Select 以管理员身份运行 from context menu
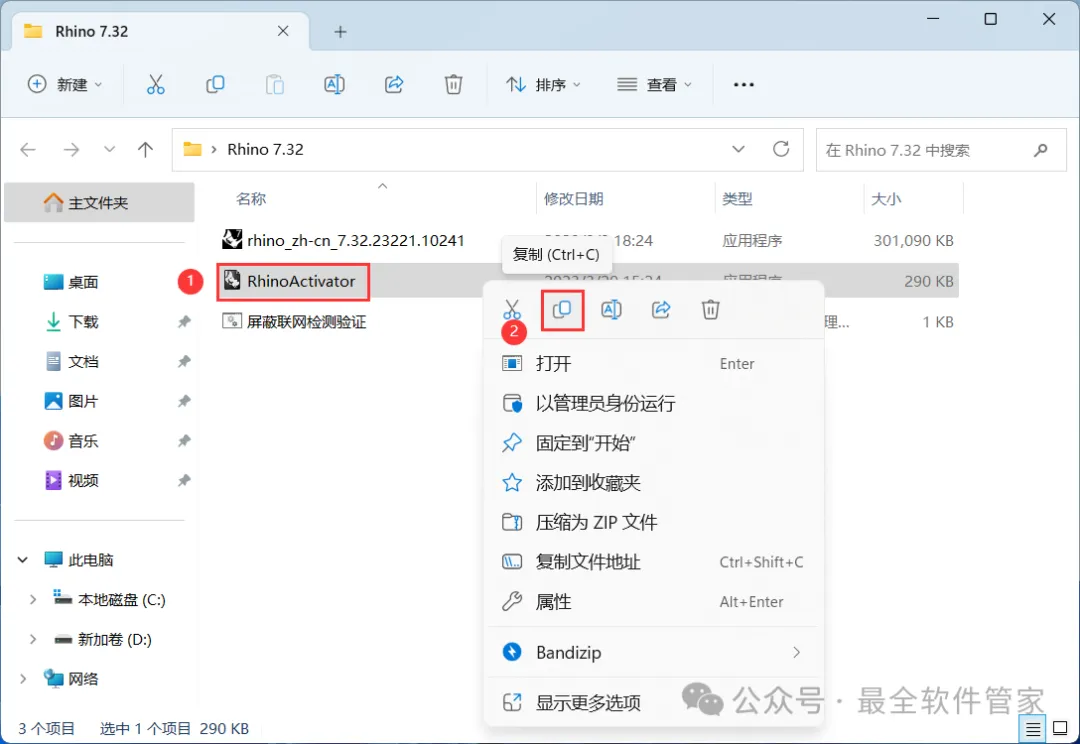 [x=653, y=403]
